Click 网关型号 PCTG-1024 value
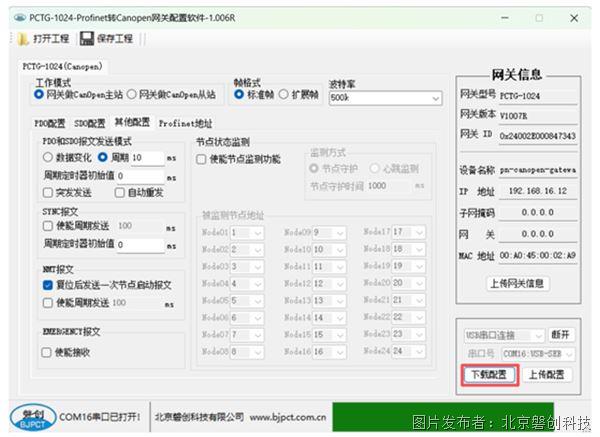 [x=538, y=96]
